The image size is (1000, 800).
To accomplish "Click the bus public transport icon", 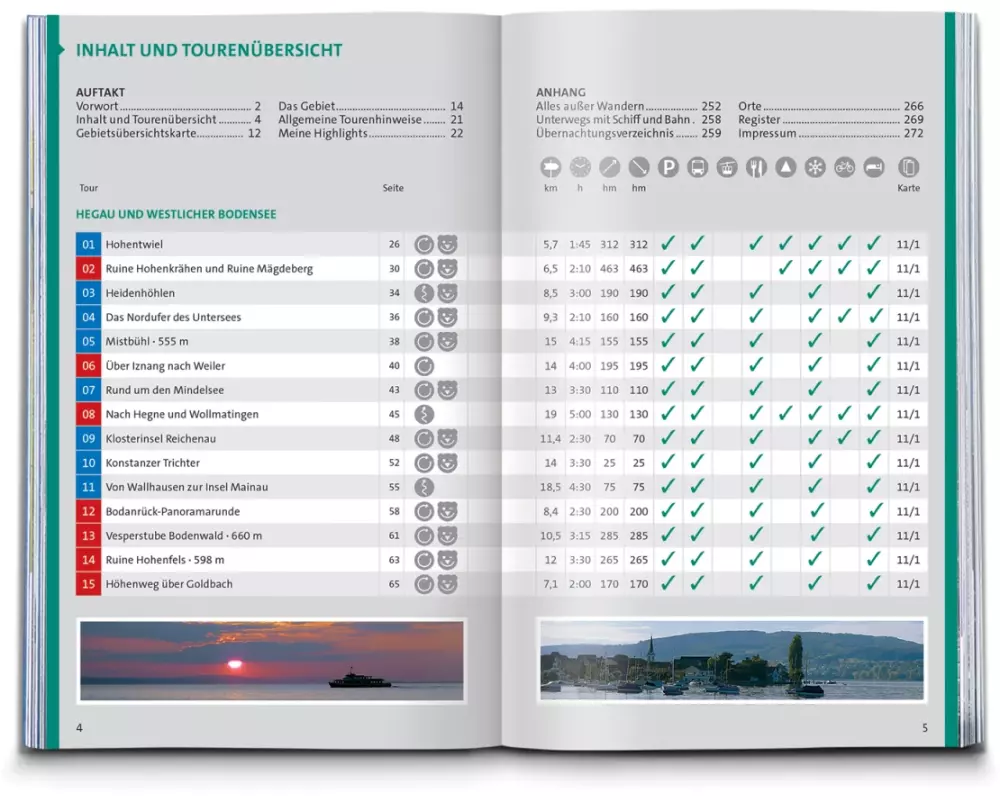I will click(x=698, y=167).
